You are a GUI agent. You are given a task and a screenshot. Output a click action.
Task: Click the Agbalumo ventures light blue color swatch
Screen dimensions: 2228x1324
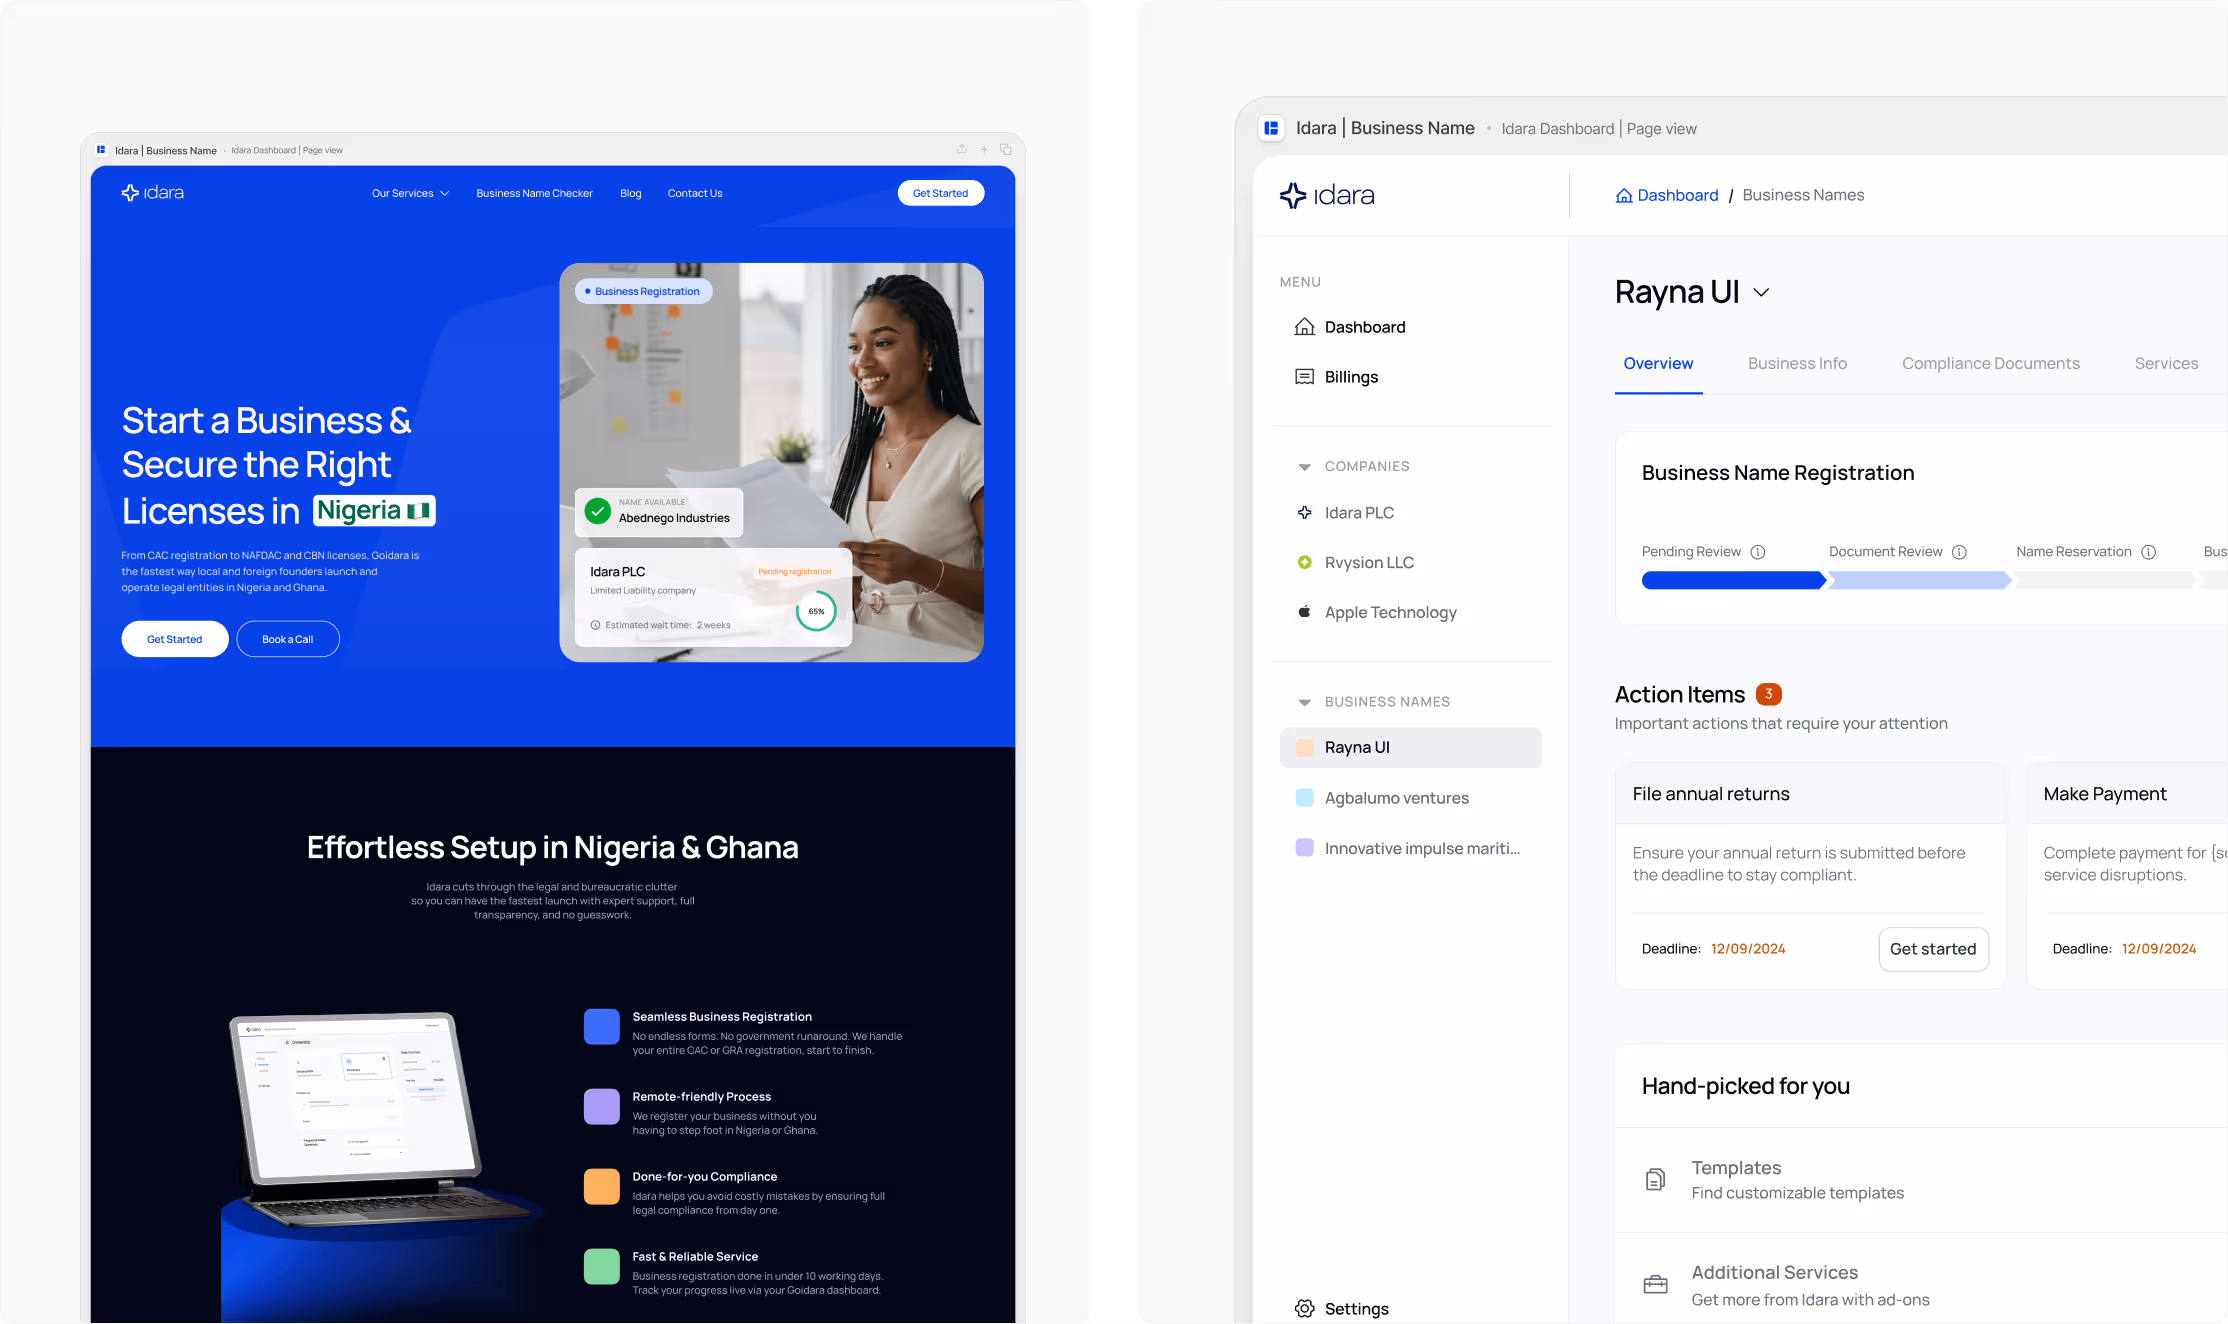[x=1304, y=798]
